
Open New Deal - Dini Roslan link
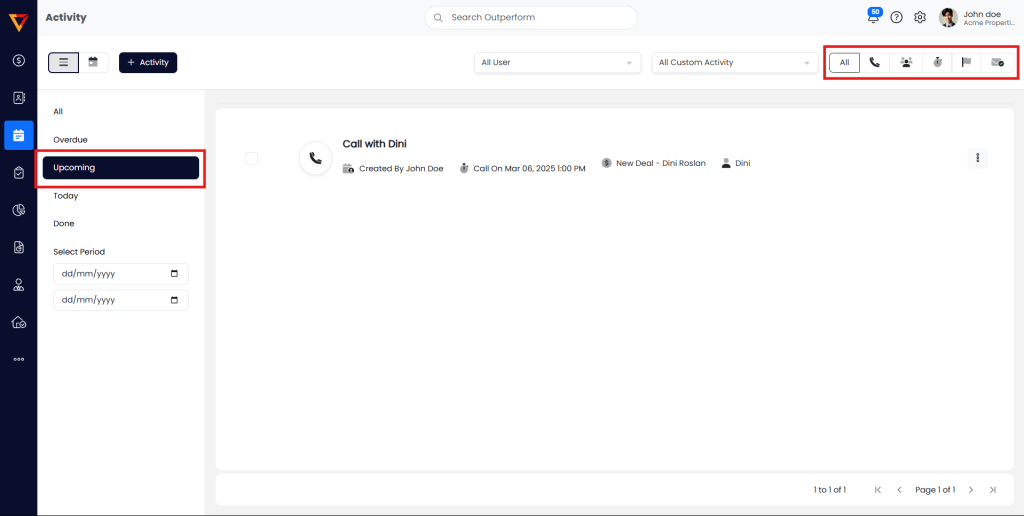659,163
